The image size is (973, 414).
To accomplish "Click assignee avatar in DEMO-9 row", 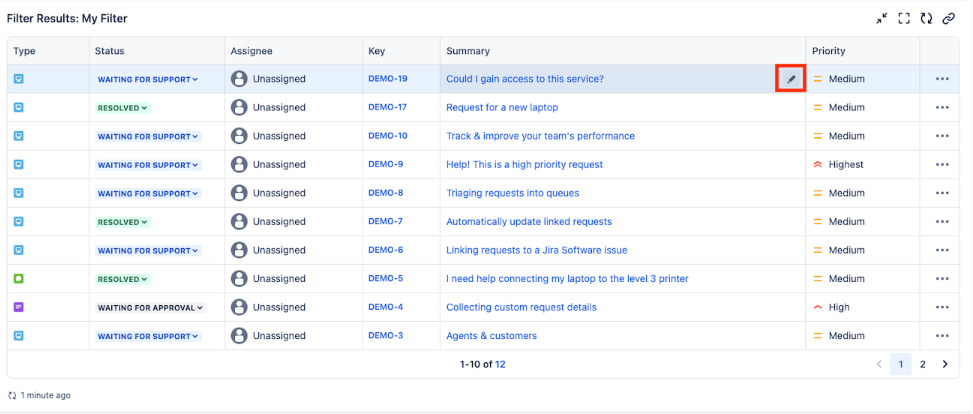I will pos(239,164).
